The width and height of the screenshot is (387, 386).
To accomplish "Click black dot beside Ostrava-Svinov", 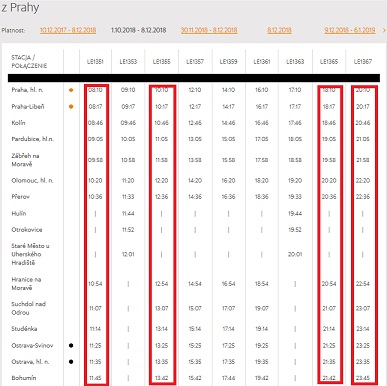I will tap(71, 345).
